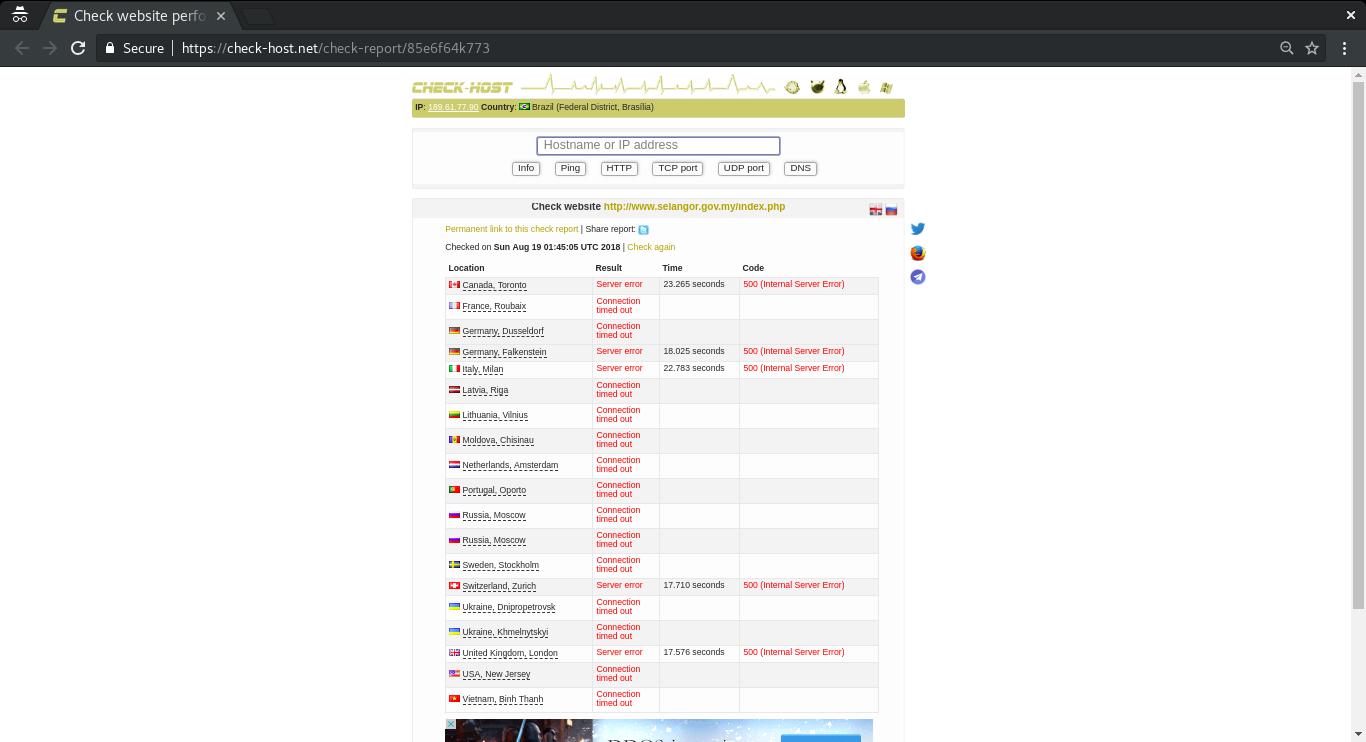Image resolution: width=1366 pixels, height=742 pixels.
Task: Close the Check website performance tab
Action: tap(221, 16)
